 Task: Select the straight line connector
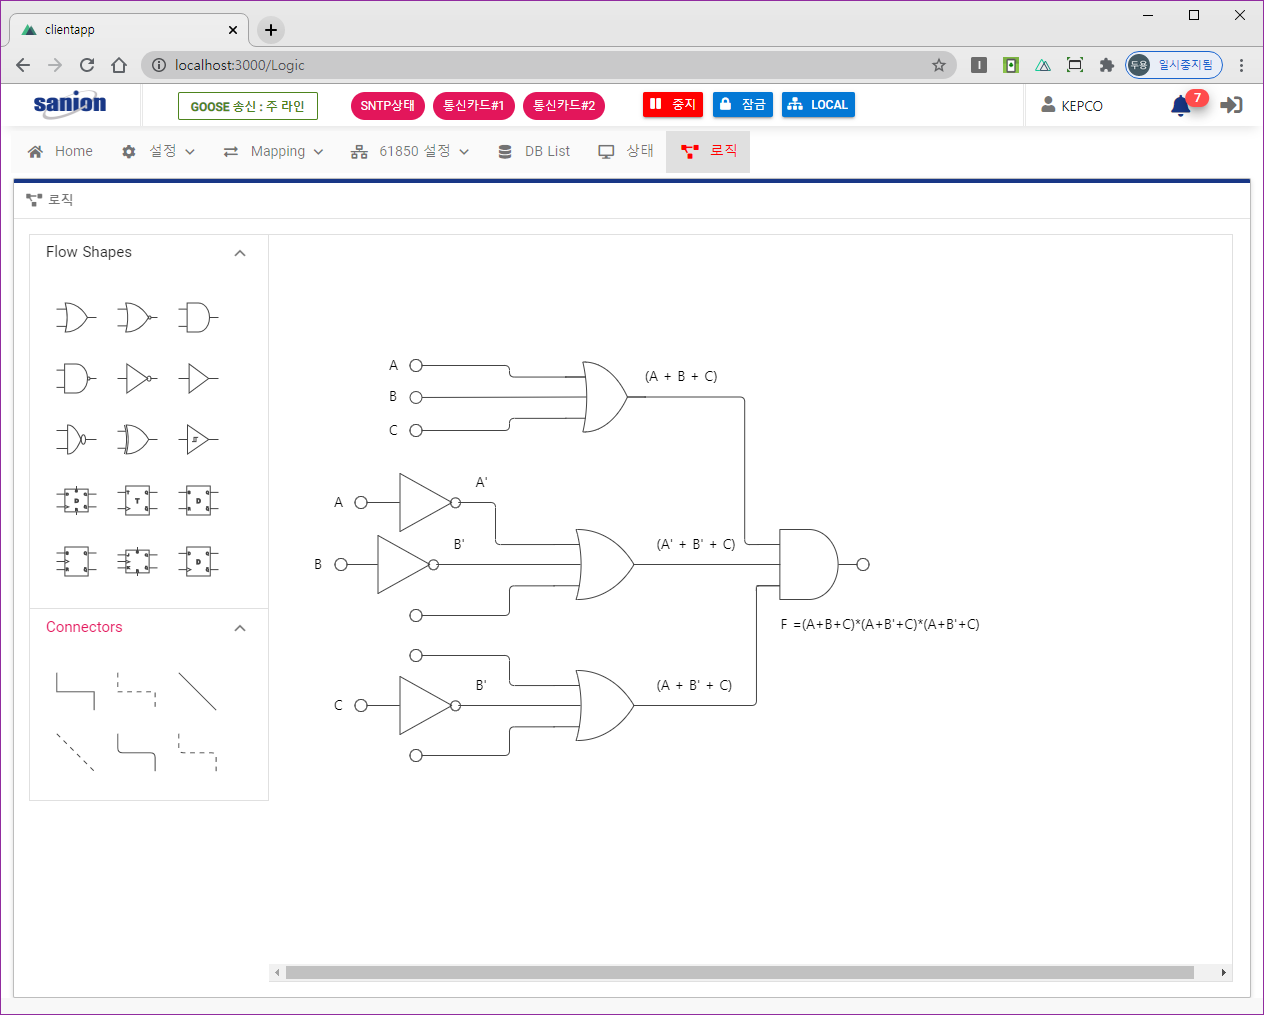(198, 692)
